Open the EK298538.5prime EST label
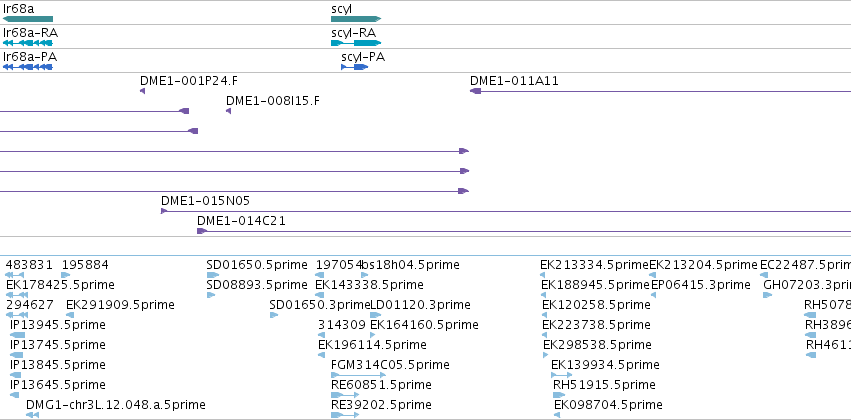The width and height of the screenshot is (851, 420). pos(598,345)
